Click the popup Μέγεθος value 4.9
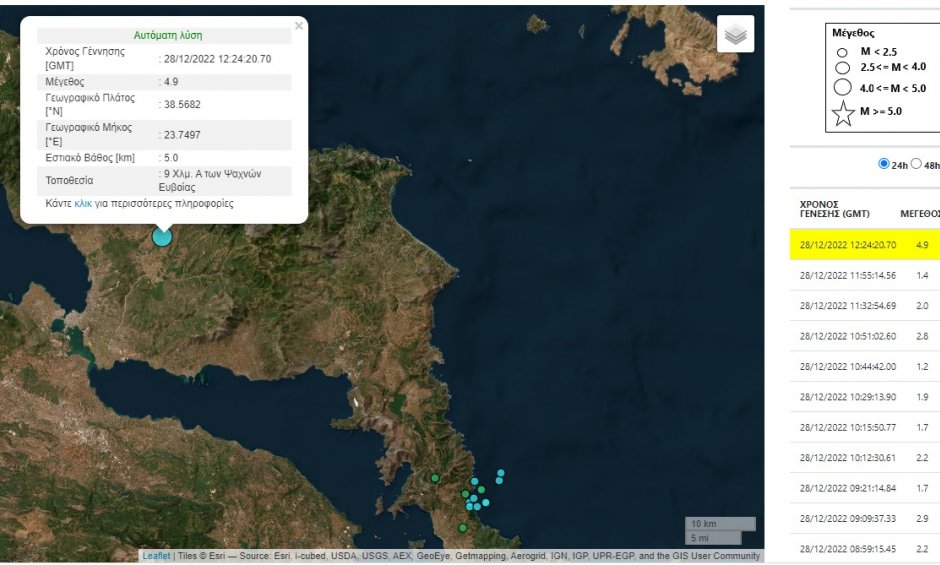The image size is (940, 565). click(x=171, y=82)
